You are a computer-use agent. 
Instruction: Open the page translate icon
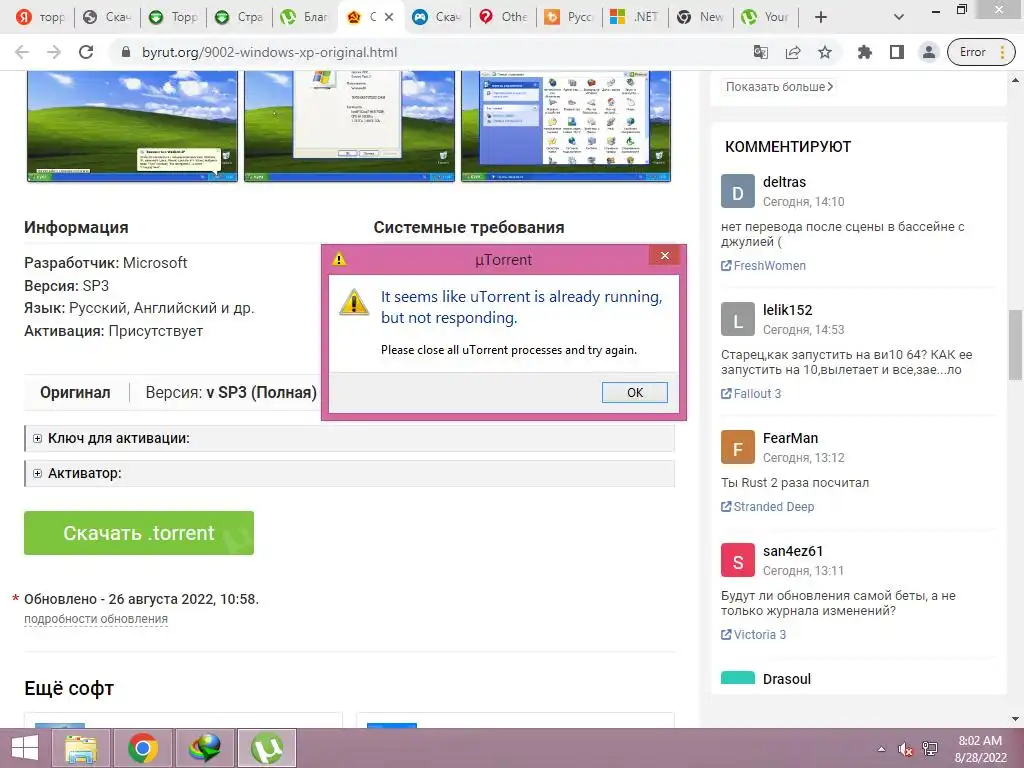tap(761, 52)
